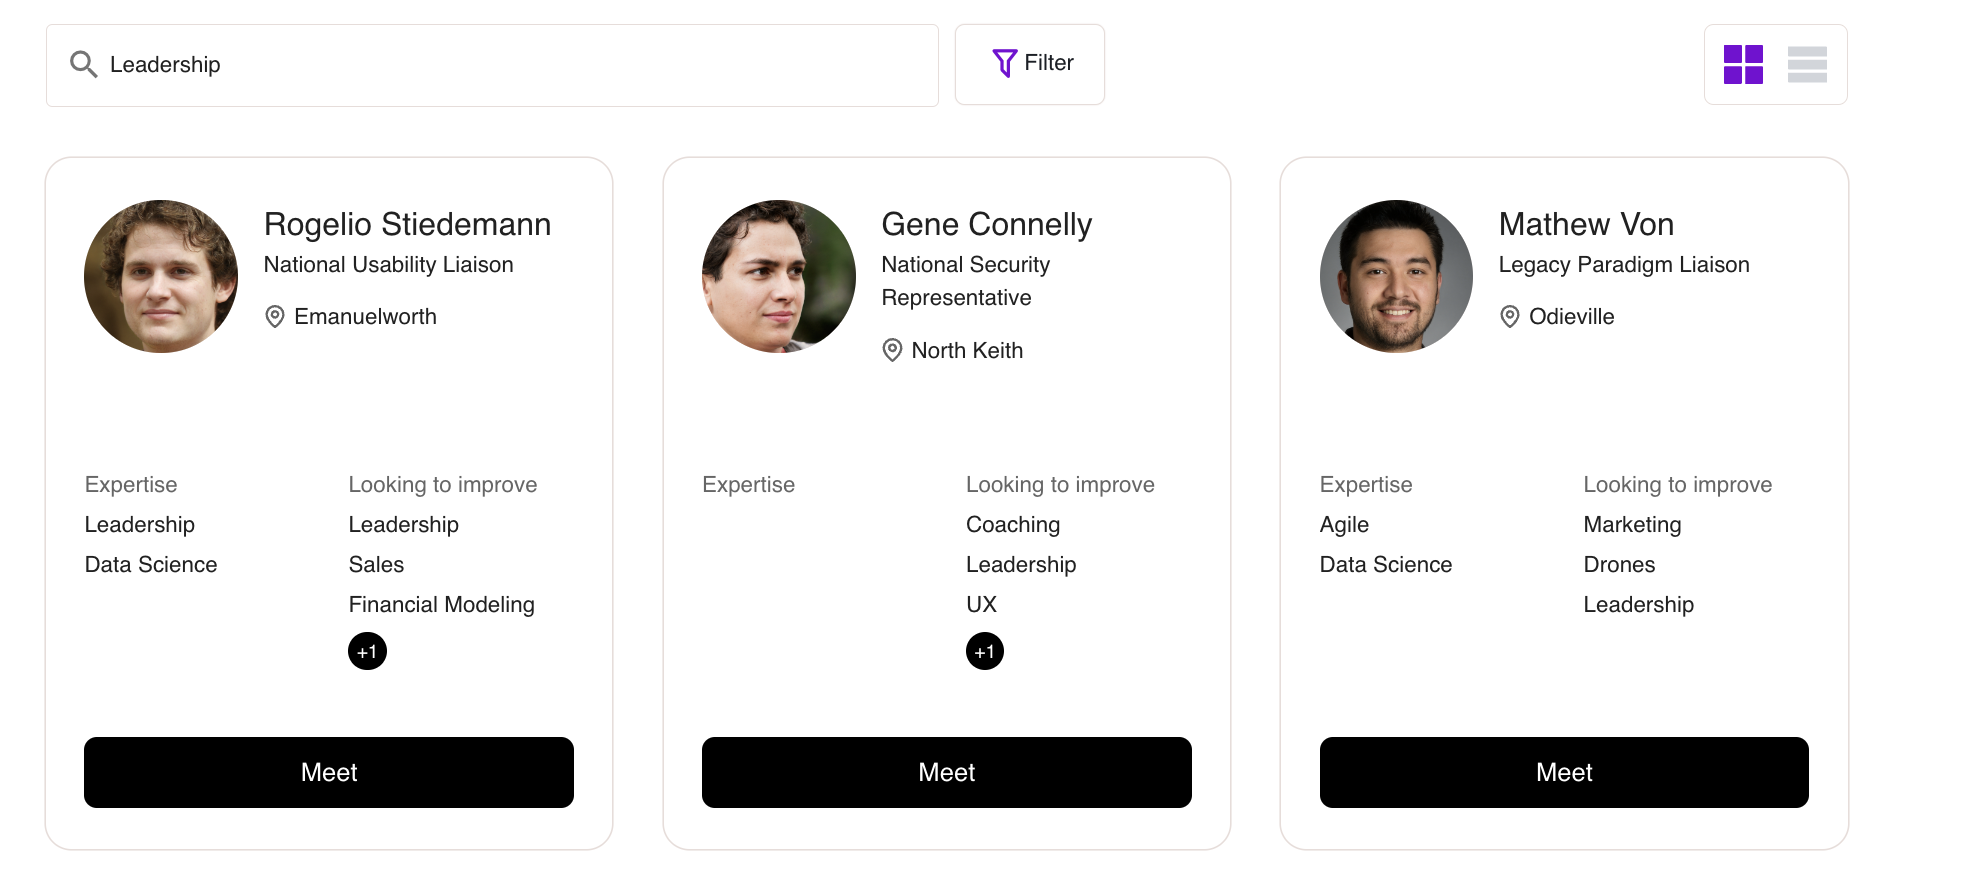The image size is (1984, 878).
Task: Switch to grid view layout
Action: click(1743, 64)
